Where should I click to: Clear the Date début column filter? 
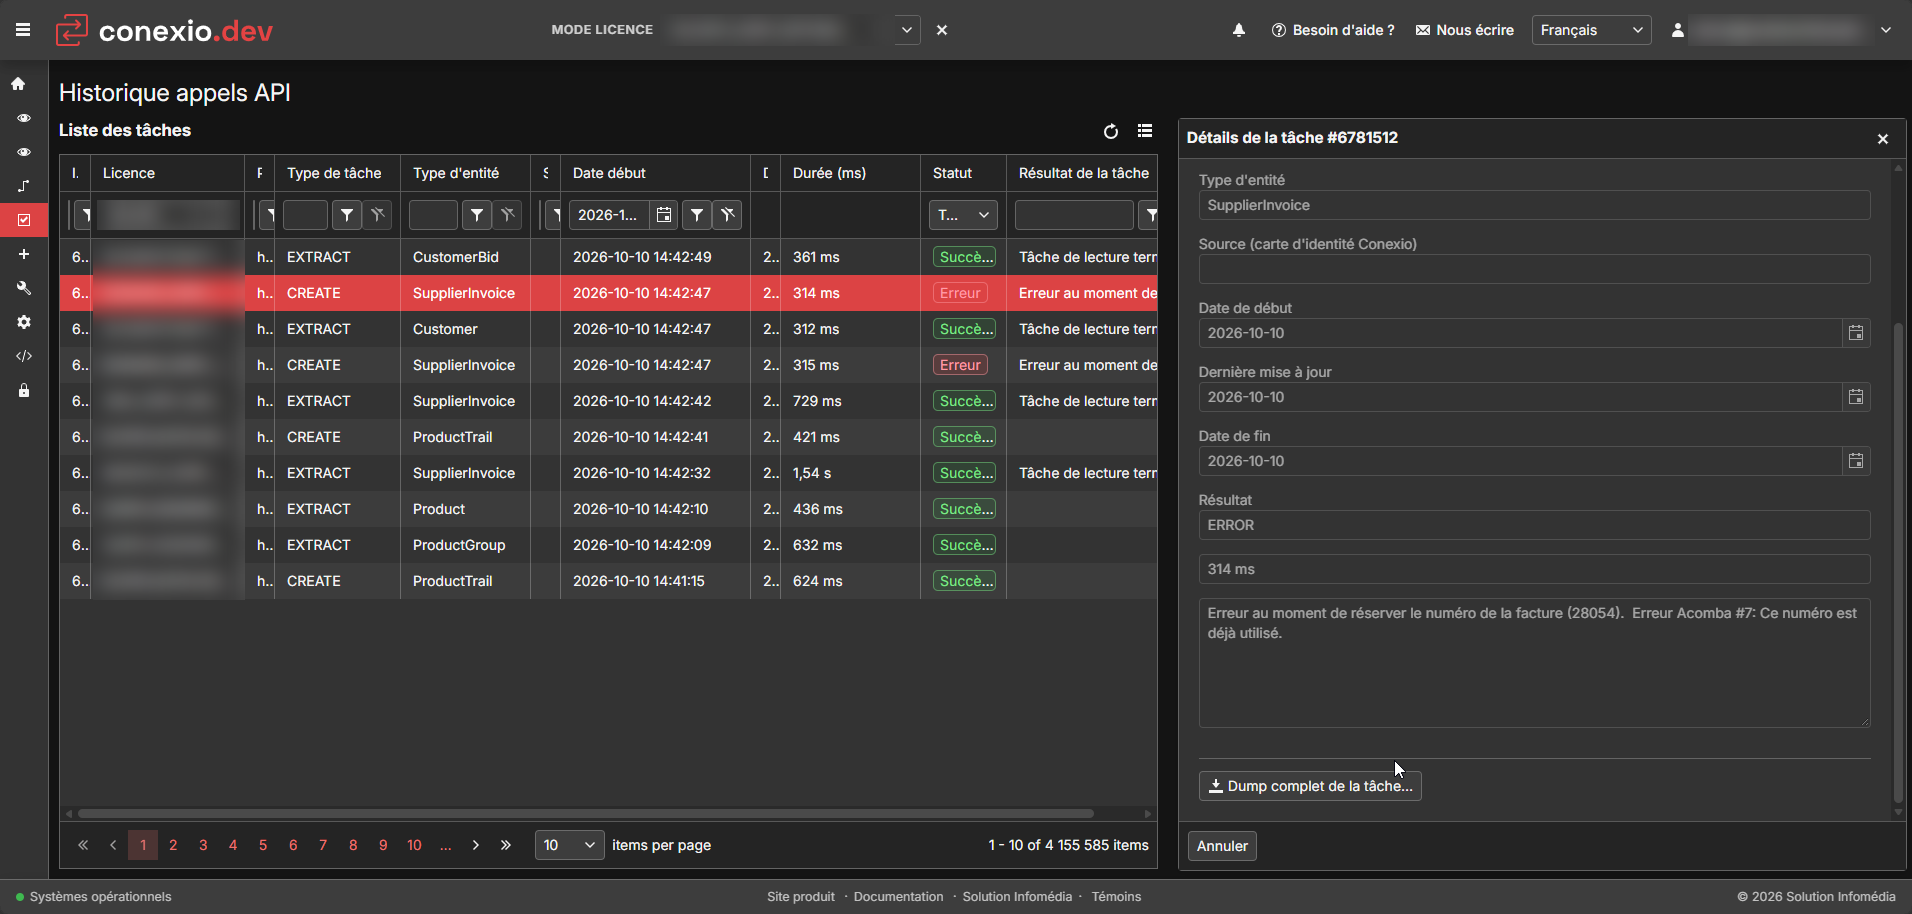coord(728,215)
